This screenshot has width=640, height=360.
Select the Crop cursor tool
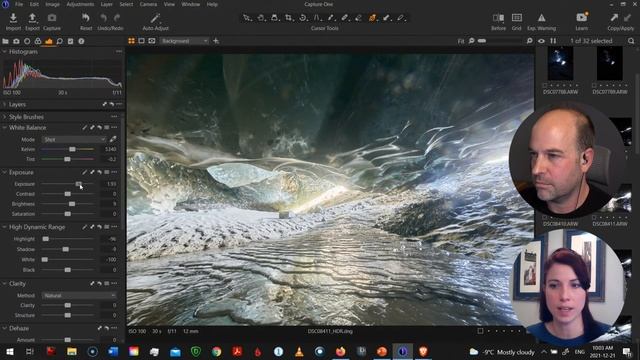289,18
